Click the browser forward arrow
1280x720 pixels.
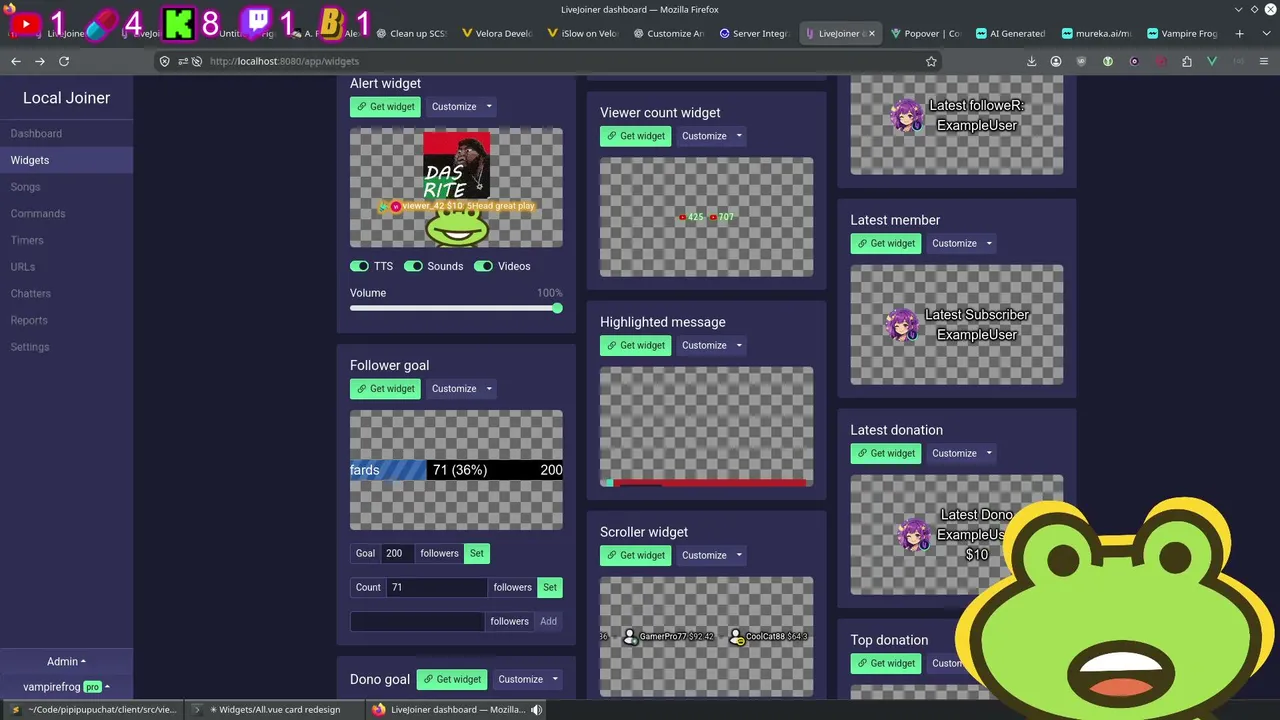click(x=40, y=61)
